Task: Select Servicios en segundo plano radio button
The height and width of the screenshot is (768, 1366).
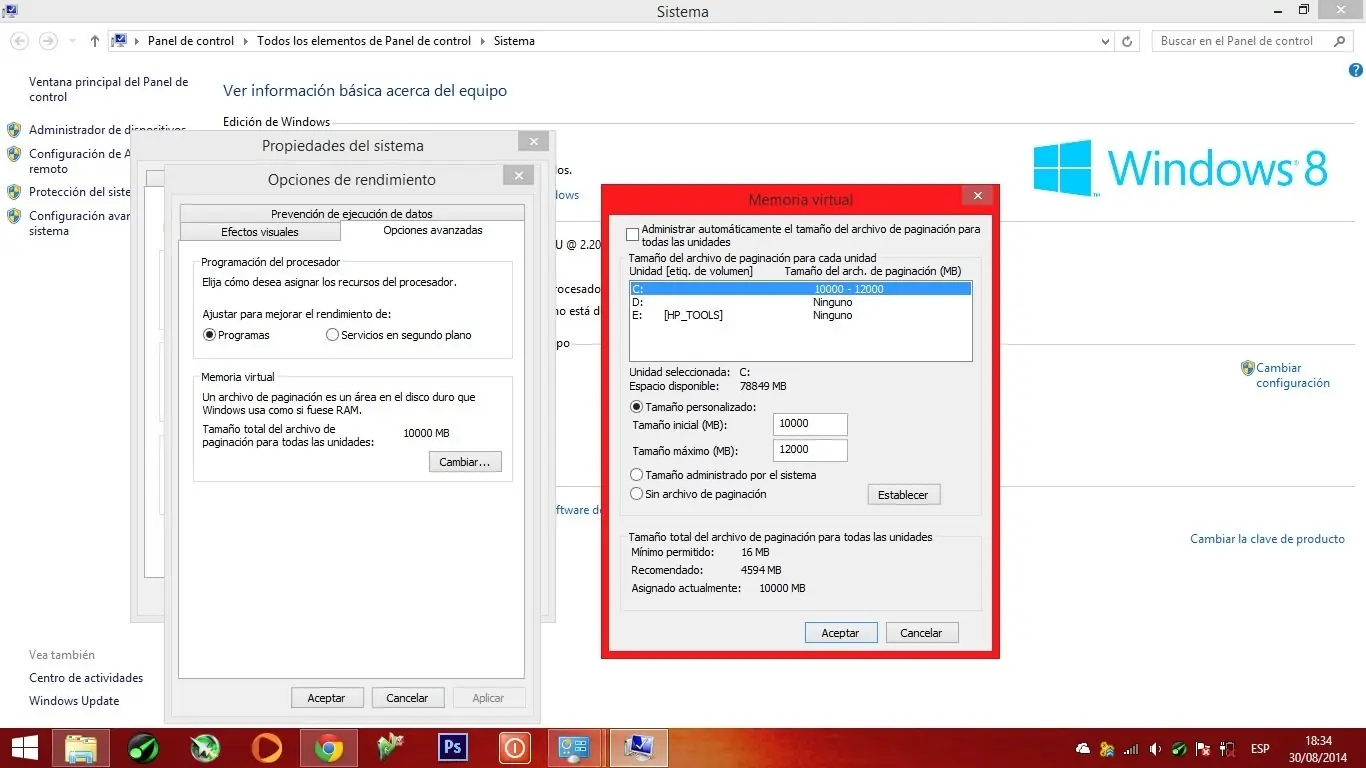Action: coord(333,335)
